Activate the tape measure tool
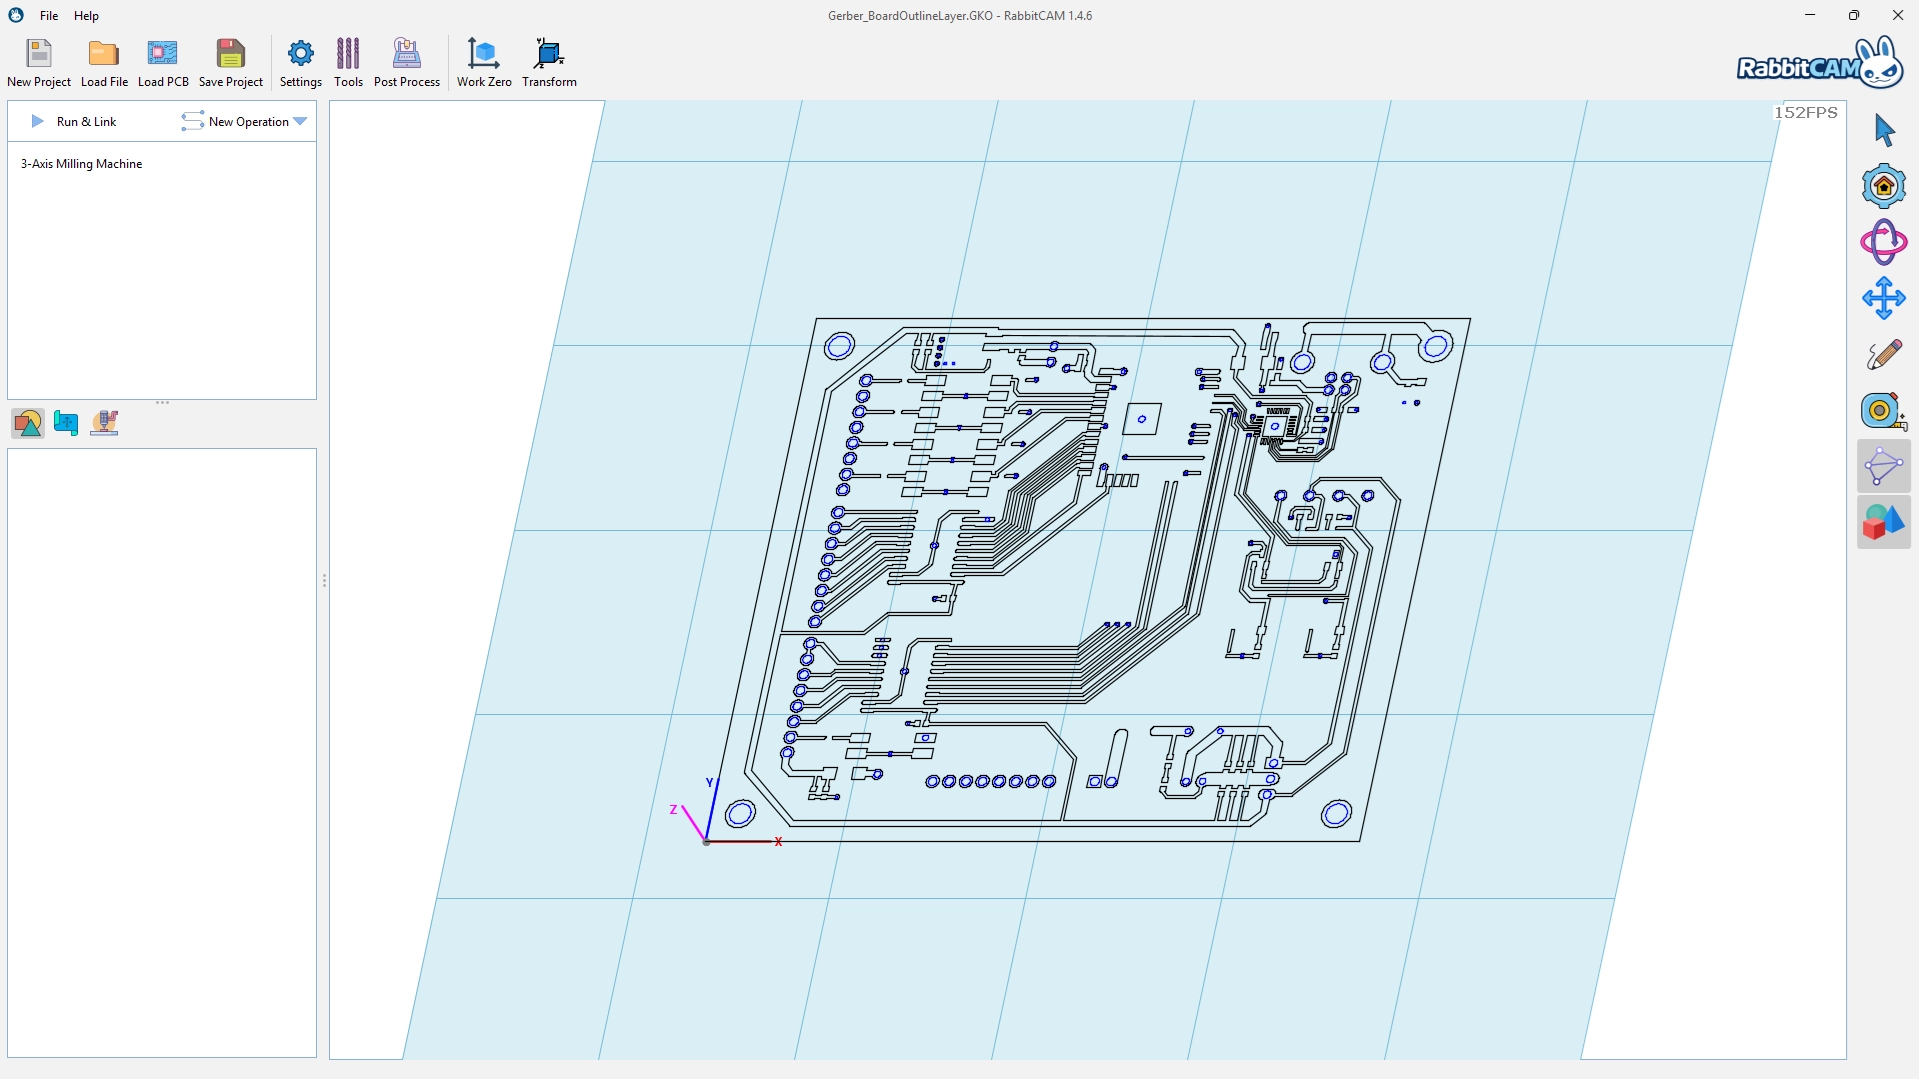 coord(1884,410)
